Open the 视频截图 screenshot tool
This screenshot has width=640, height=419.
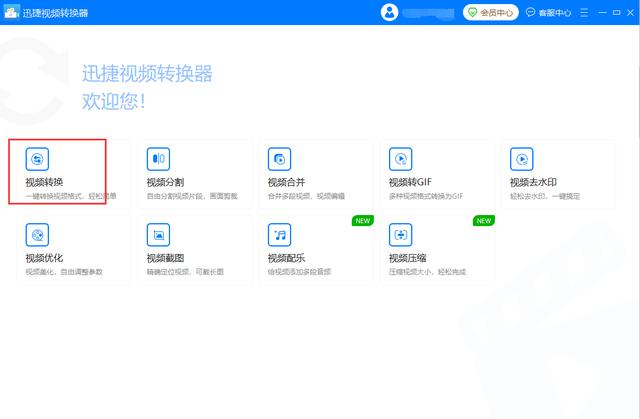[158, 236]
